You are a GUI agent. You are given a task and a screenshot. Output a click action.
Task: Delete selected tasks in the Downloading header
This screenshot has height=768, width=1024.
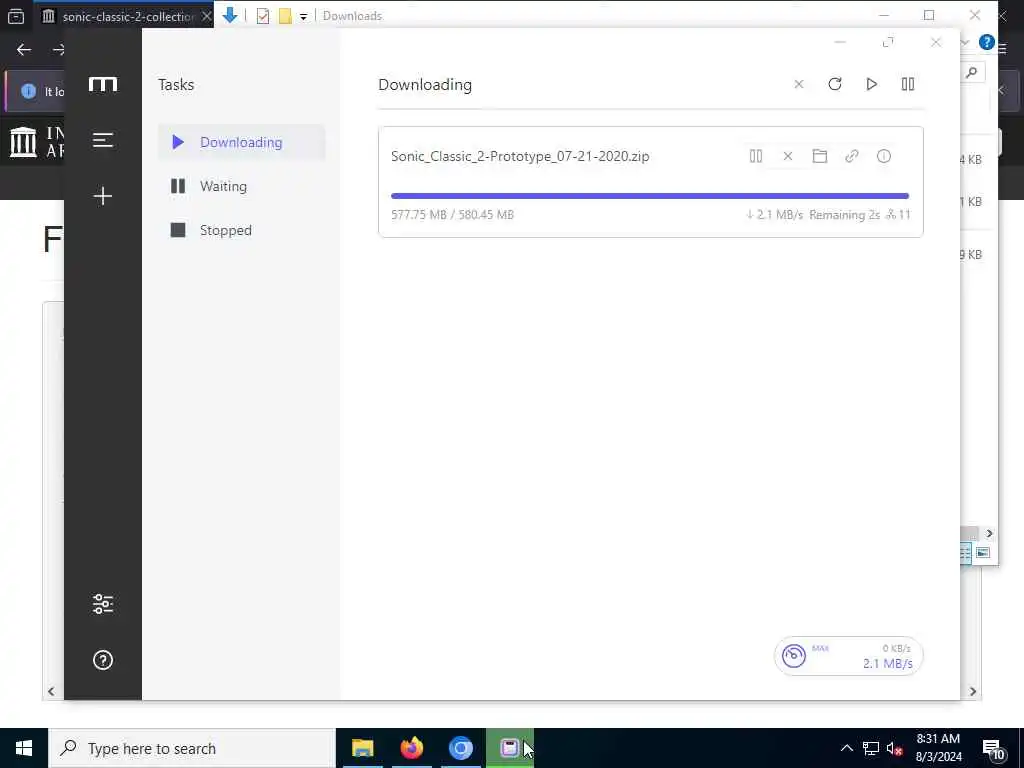pos(799,84)
